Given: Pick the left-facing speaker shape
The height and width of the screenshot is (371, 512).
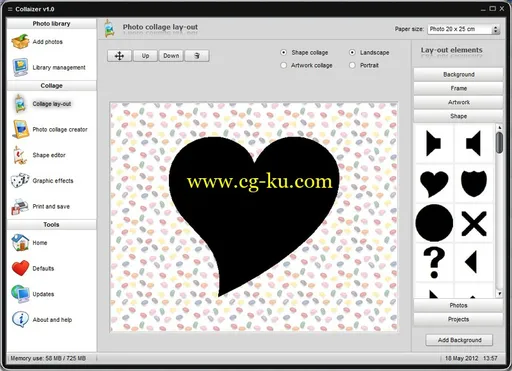Looking at the screenshot, I should tap(474, 144).
